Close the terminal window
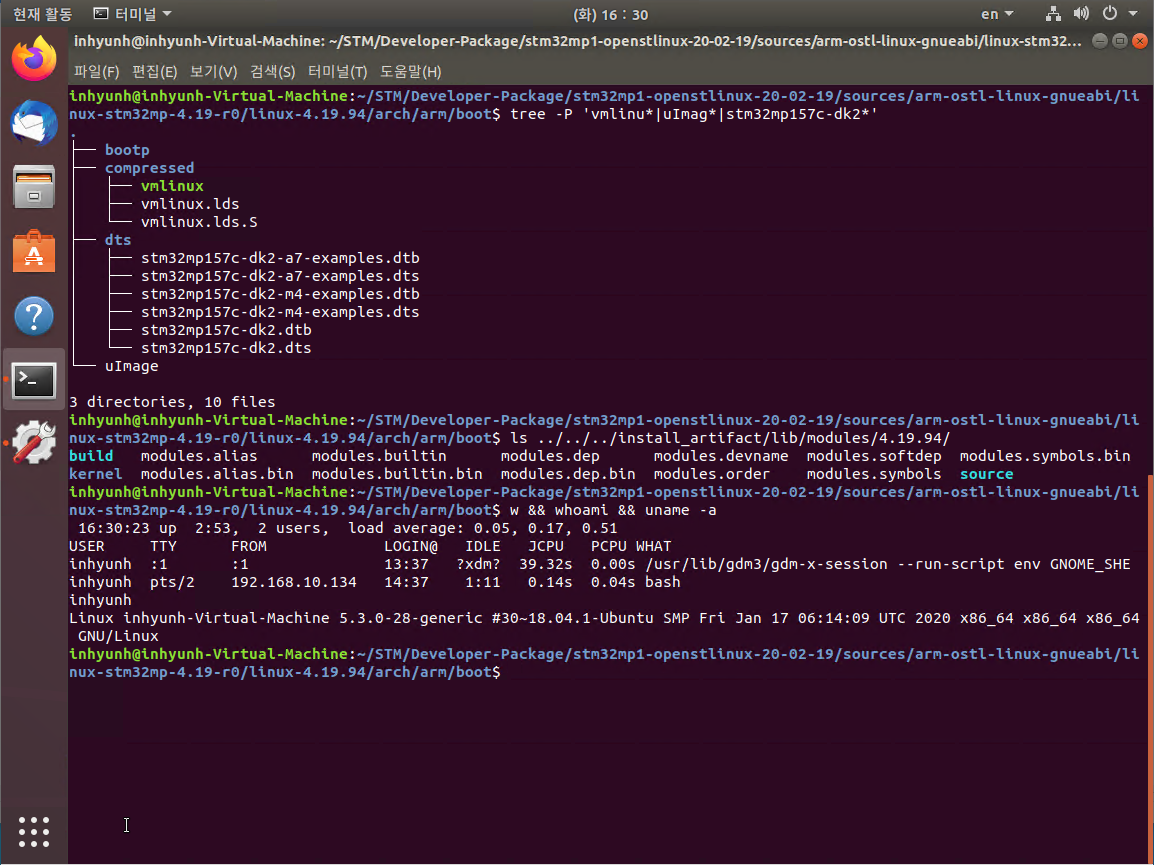Screen dimensions: 1154x865 click(x=1139, y=41)
